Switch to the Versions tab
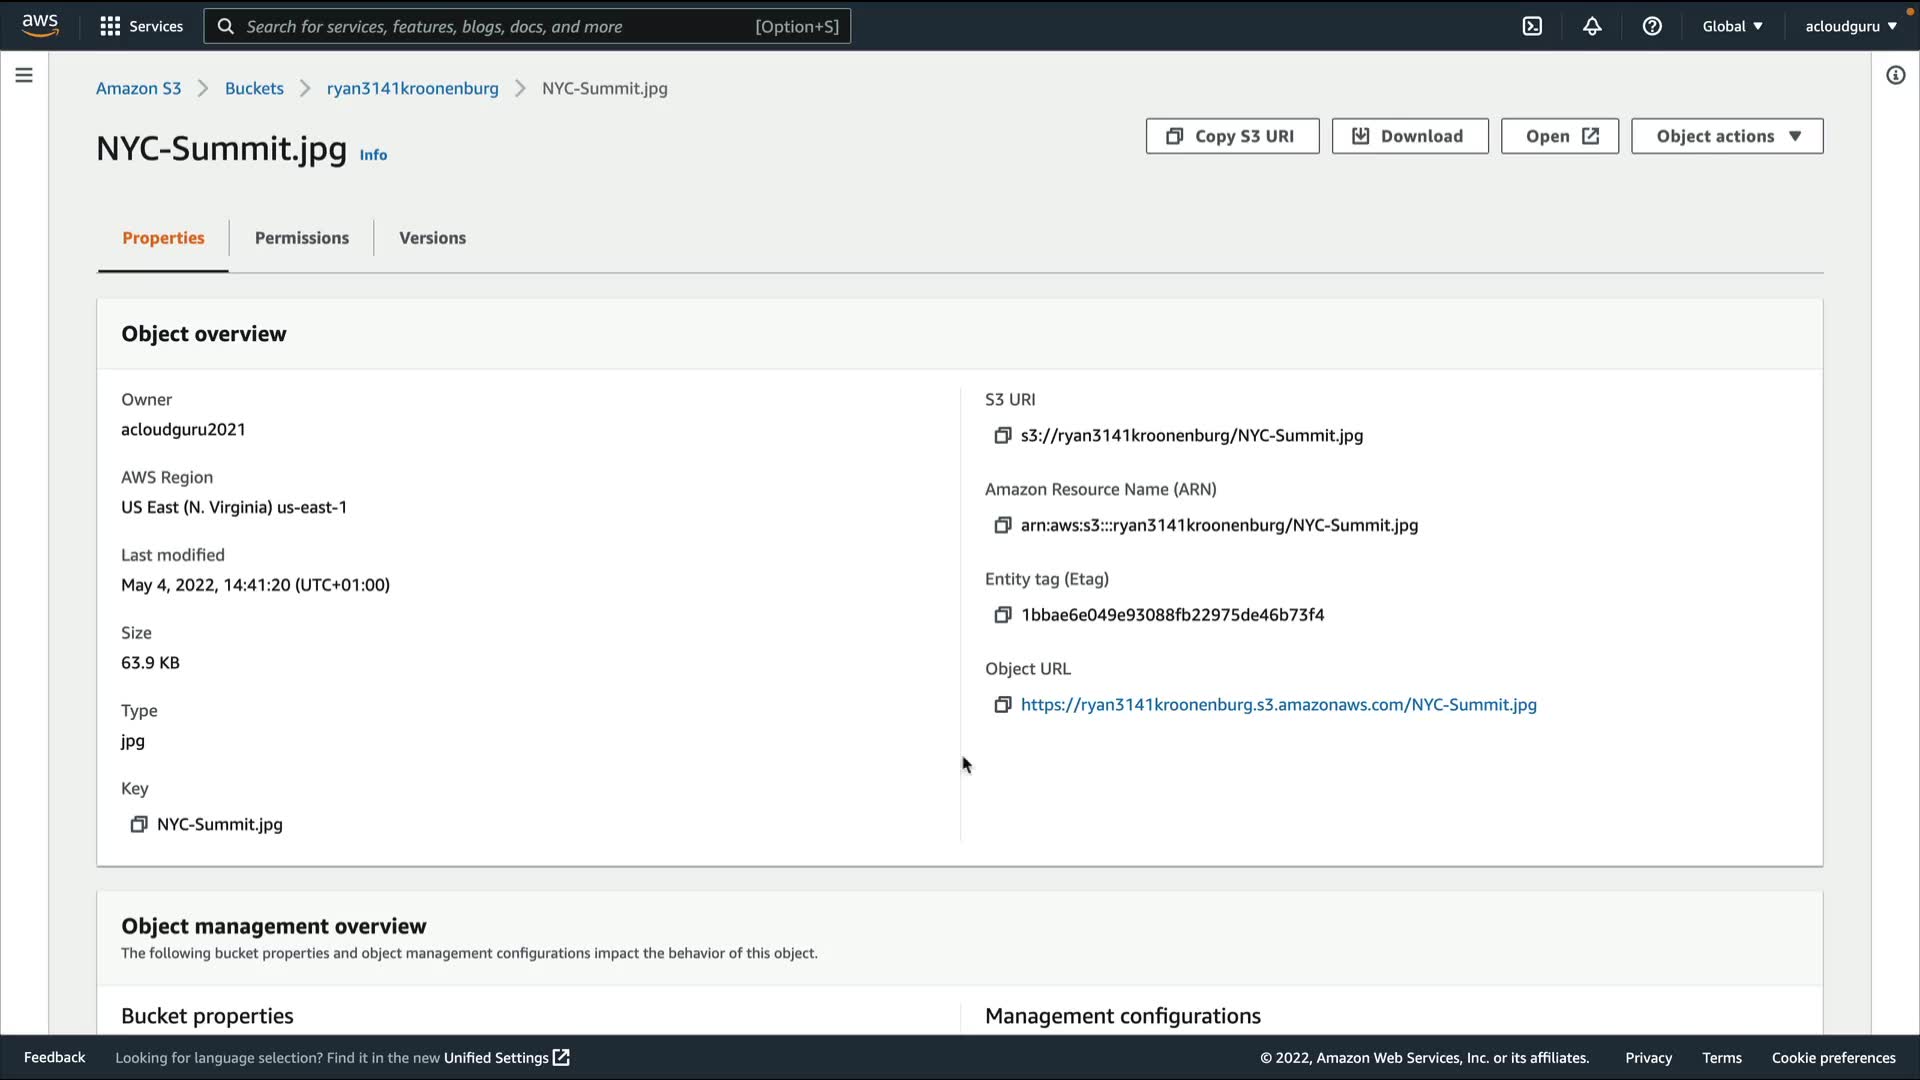The image size is (1920, 1080). click(x=432, y=238)
